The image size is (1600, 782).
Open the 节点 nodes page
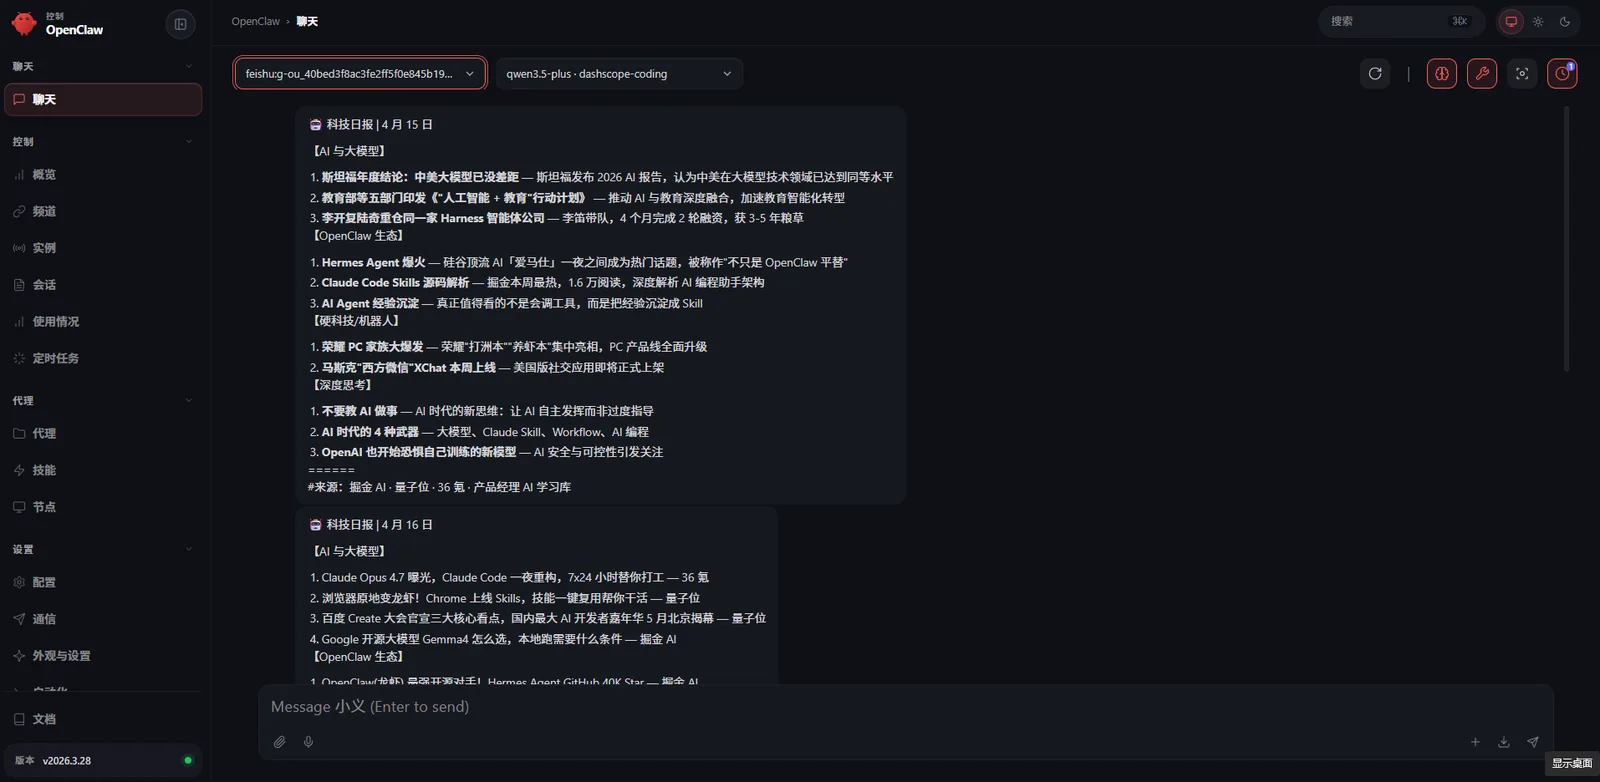coord(103,507)
